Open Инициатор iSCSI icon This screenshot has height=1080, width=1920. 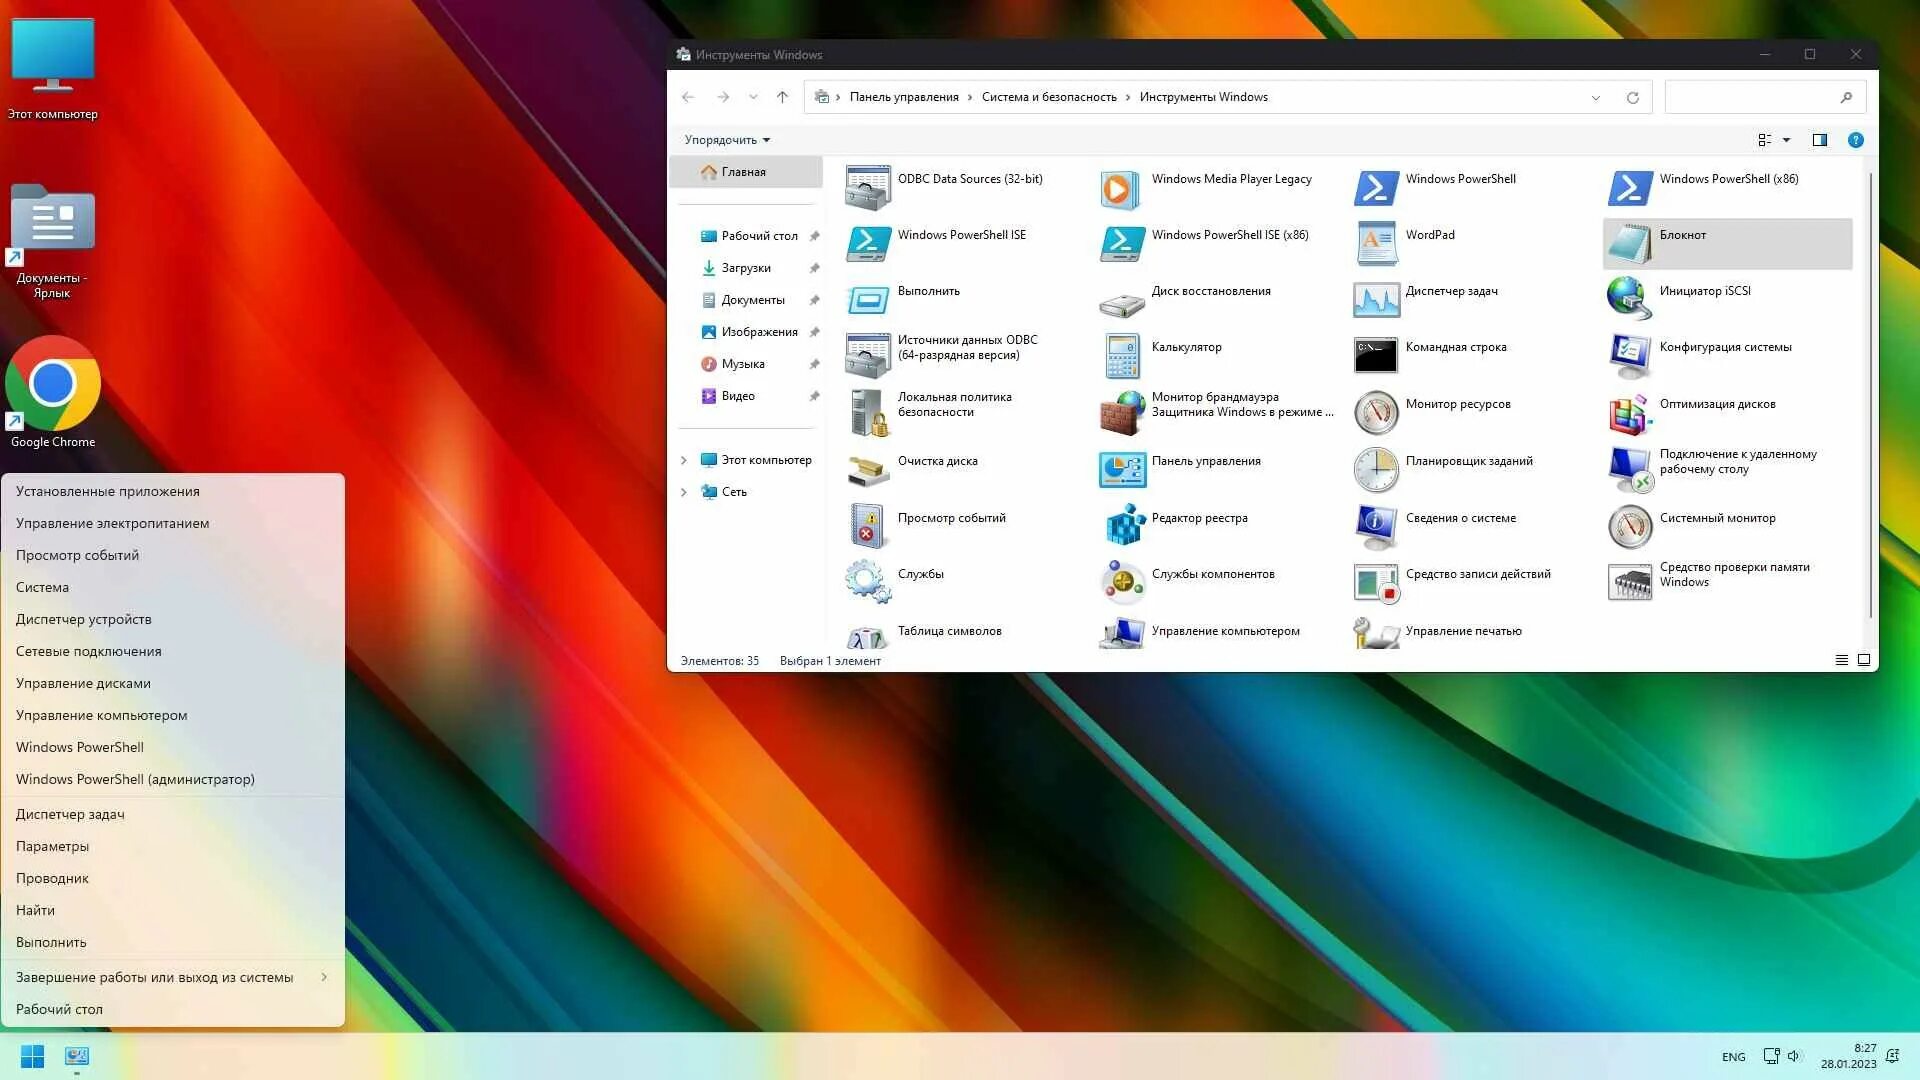[1629, 300]
